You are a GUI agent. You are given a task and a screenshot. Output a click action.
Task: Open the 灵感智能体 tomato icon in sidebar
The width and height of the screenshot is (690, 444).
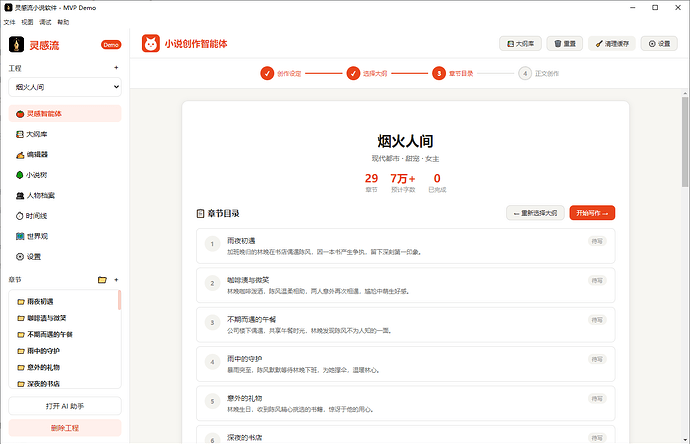[x=20, y=114]
